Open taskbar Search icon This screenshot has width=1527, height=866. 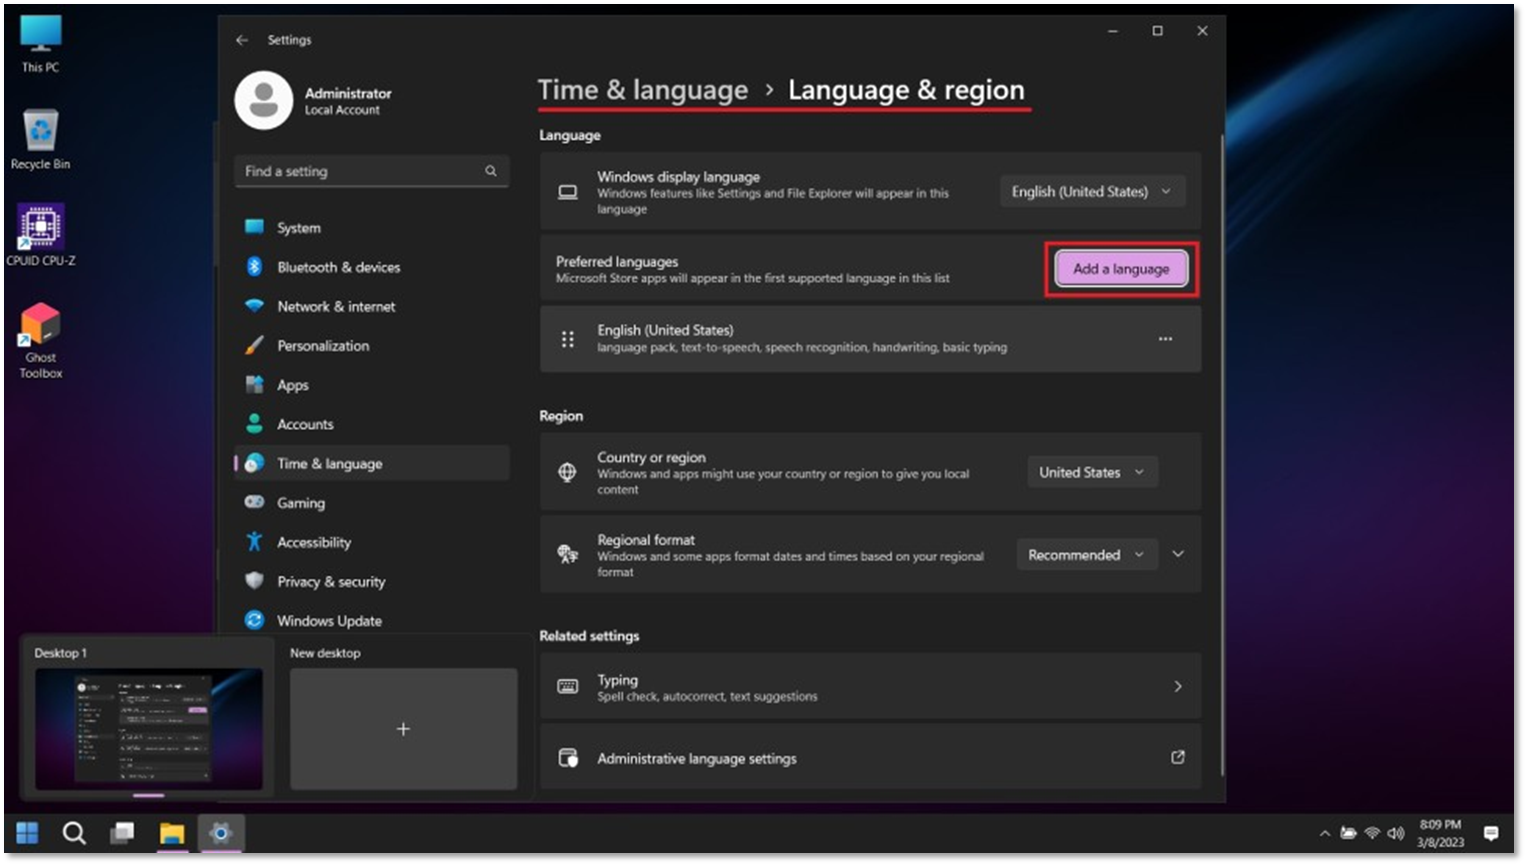pyautogui.click(x=74, y=833)
